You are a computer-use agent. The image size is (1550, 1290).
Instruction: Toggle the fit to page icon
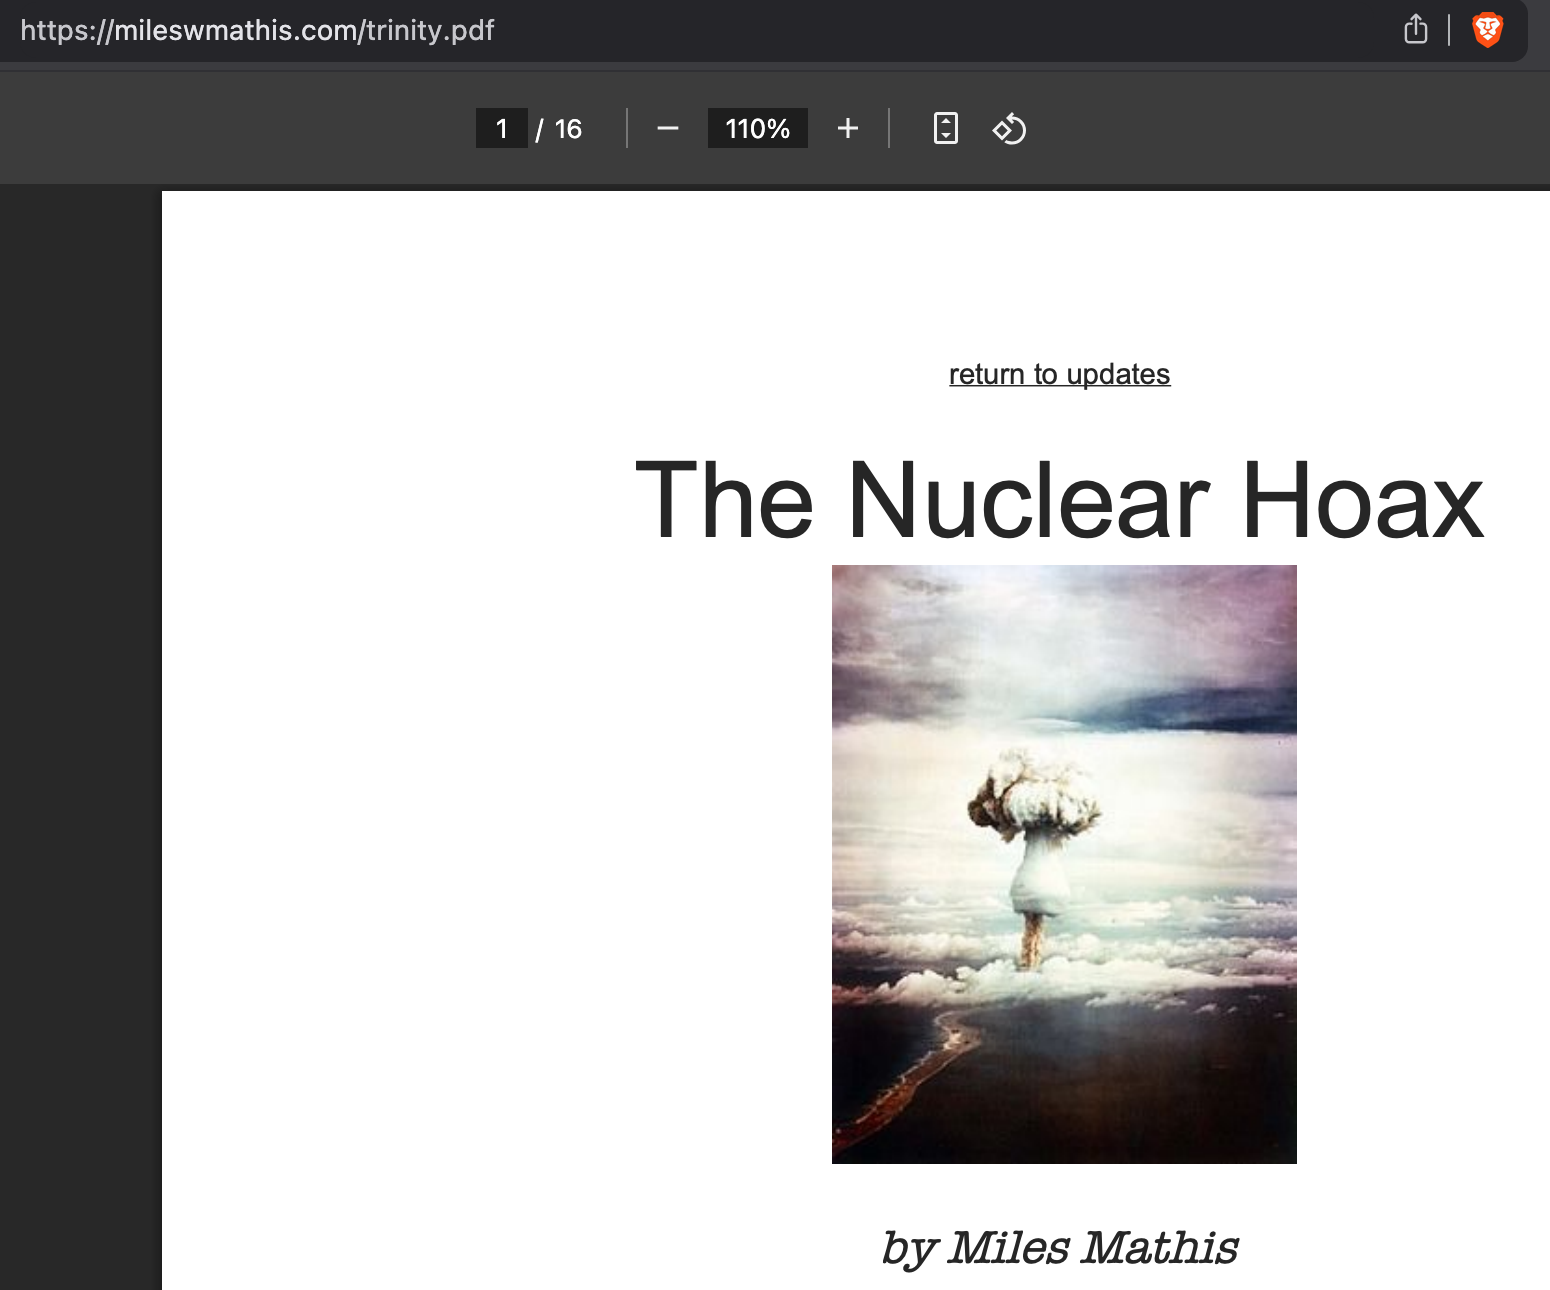945,129
